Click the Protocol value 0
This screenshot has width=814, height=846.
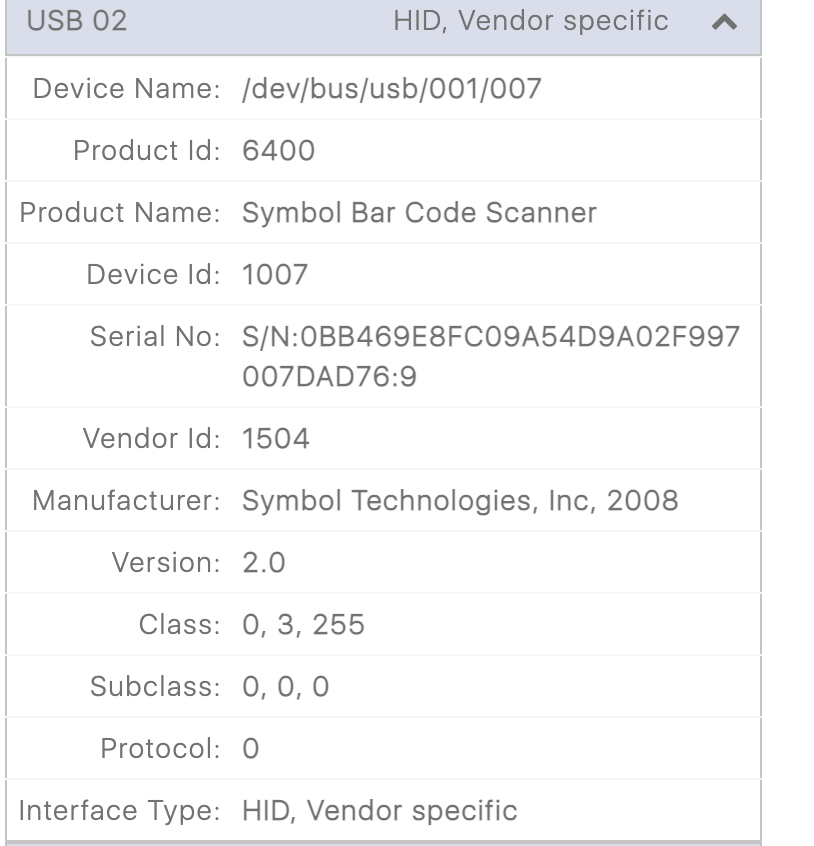pos(248,748)
